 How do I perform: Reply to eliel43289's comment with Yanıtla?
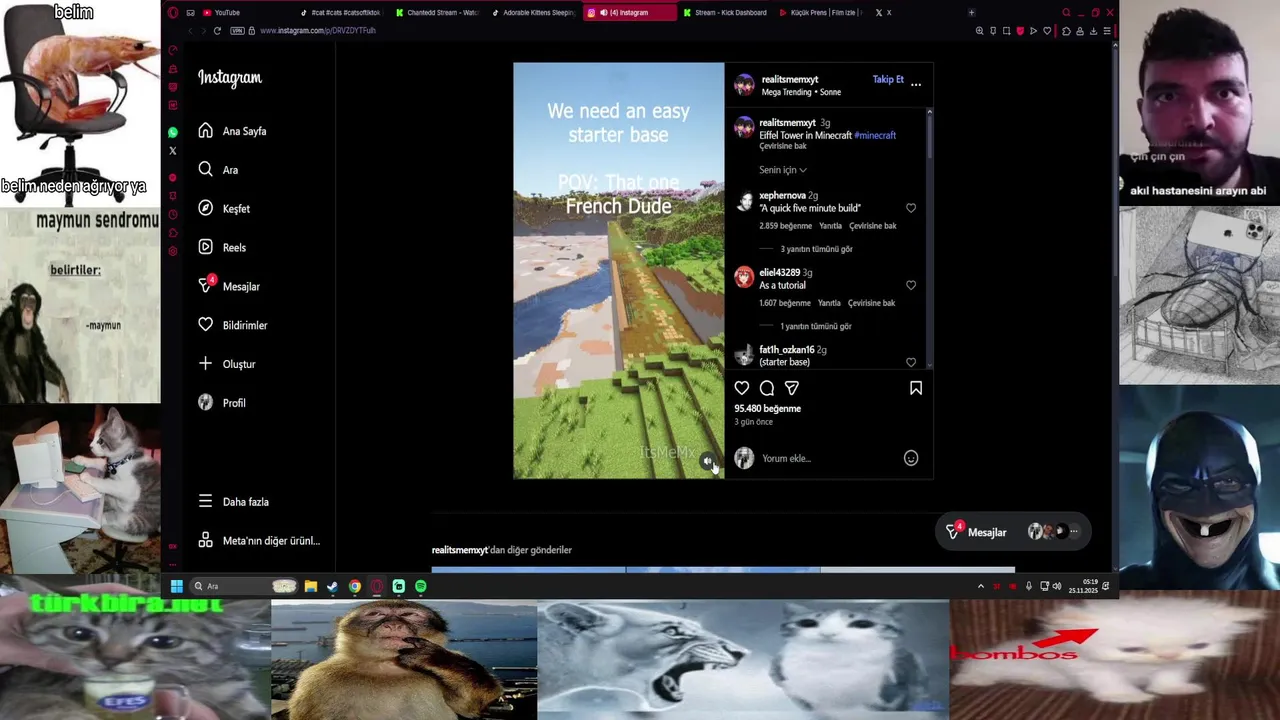[829, 303]
